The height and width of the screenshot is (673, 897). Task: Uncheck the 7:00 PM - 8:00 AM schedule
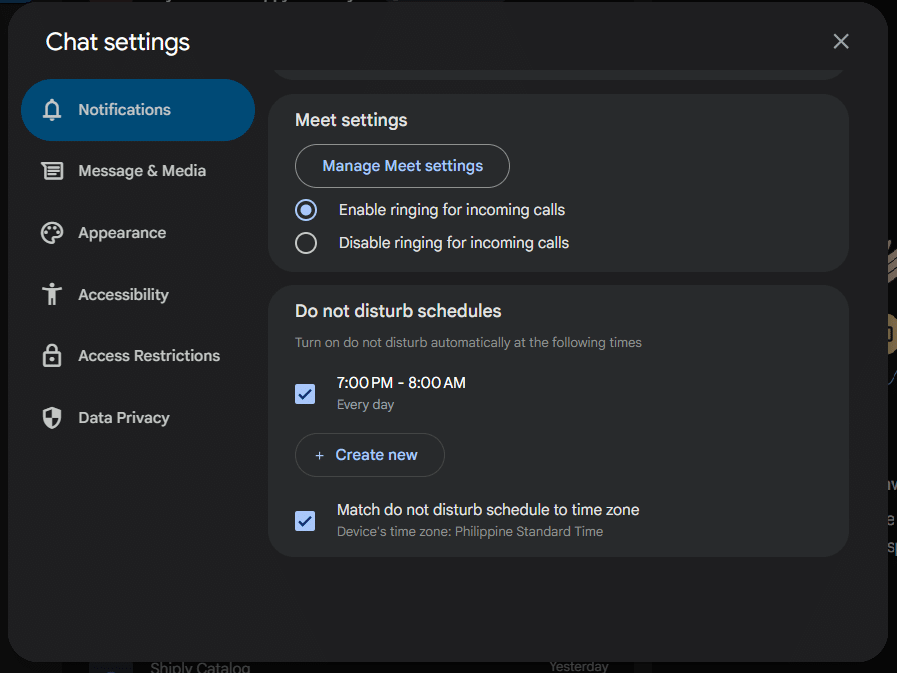pyautogui.click(x=305, y=394)
